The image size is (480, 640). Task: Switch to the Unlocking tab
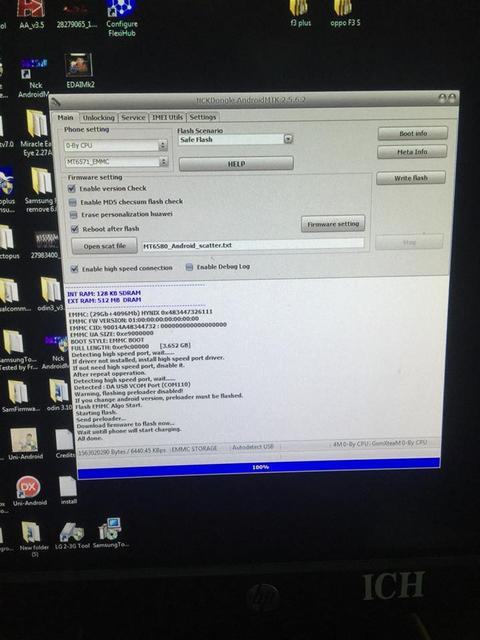coord(98,118)
